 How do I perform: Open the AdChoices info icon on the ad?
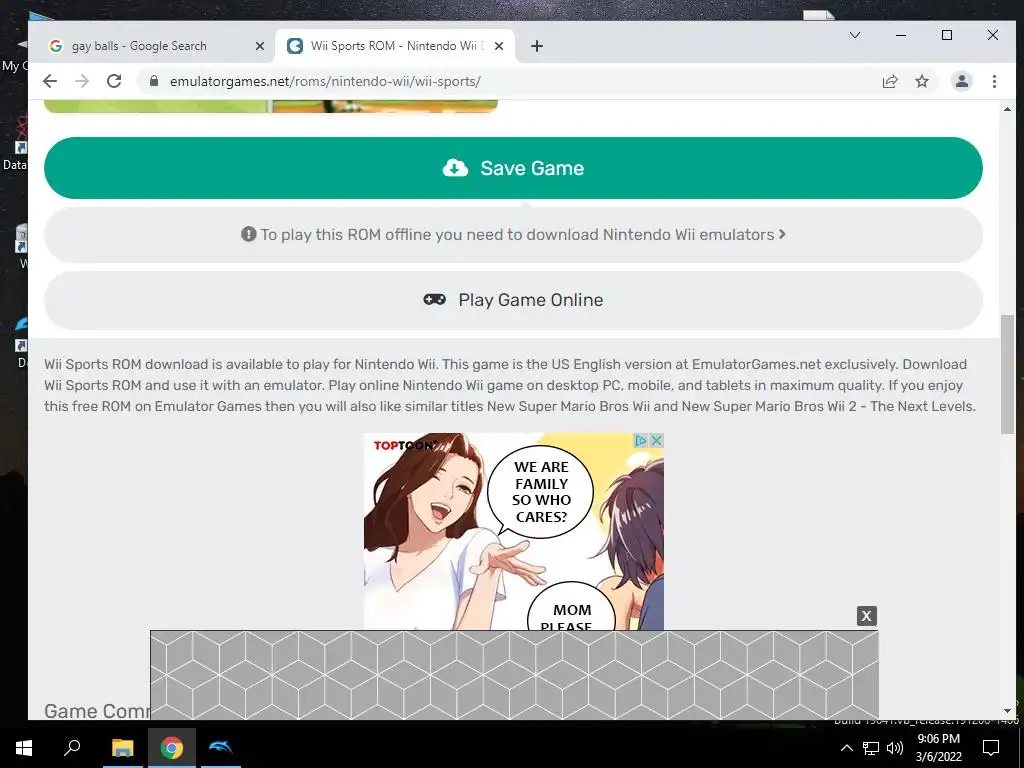(641, 441)
